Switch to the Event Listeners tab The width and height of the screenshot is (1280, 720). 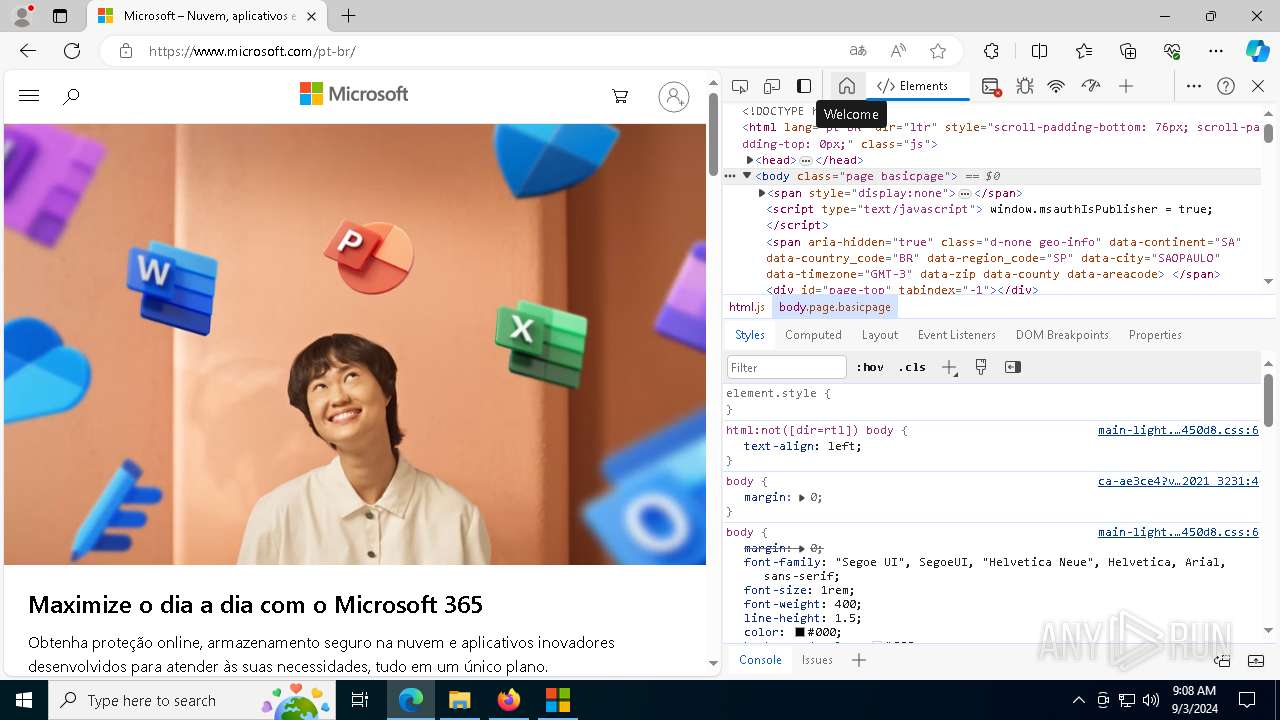[x=957, y=335]
